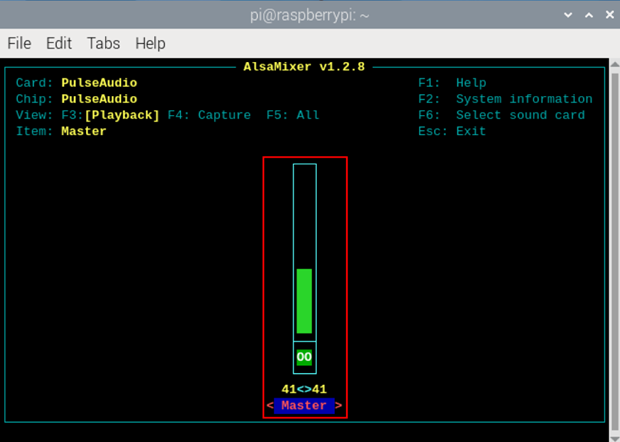Toggle the OO mute indicator for Master
Screen dimensions: 620x442
[x=304, y=357]
